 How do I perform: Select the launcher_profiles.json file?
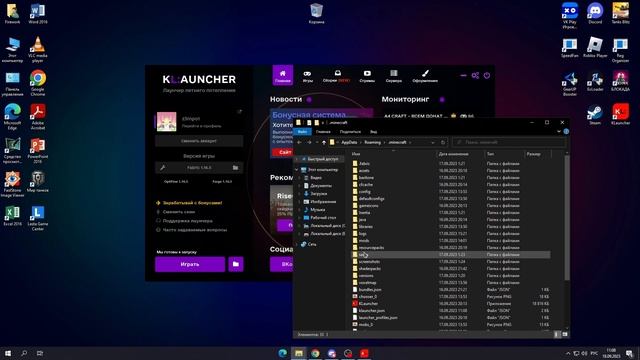(x=378, y=318)
